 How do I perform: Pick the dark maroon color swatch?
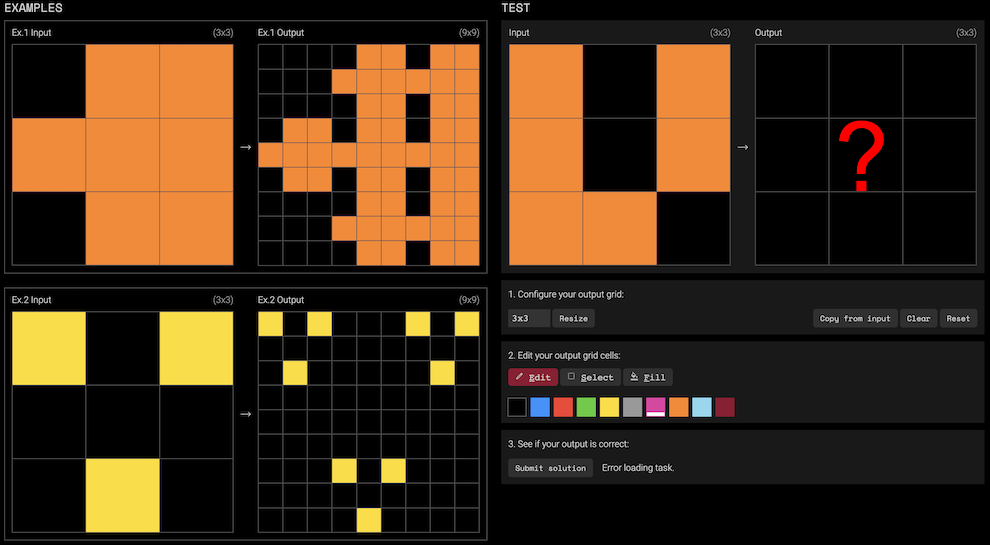pos(724,407)
